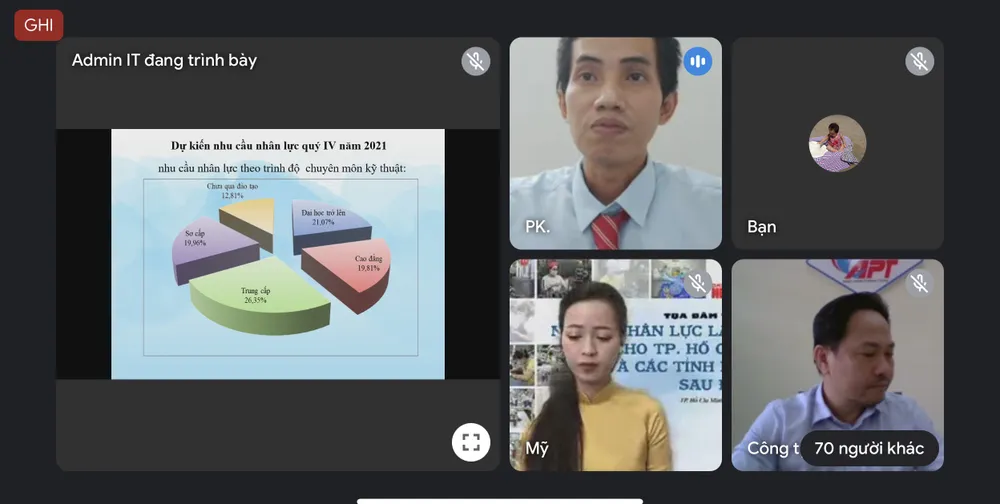
Task: Tap the home indicator bar at bottom
Action: tap(499, 500)
